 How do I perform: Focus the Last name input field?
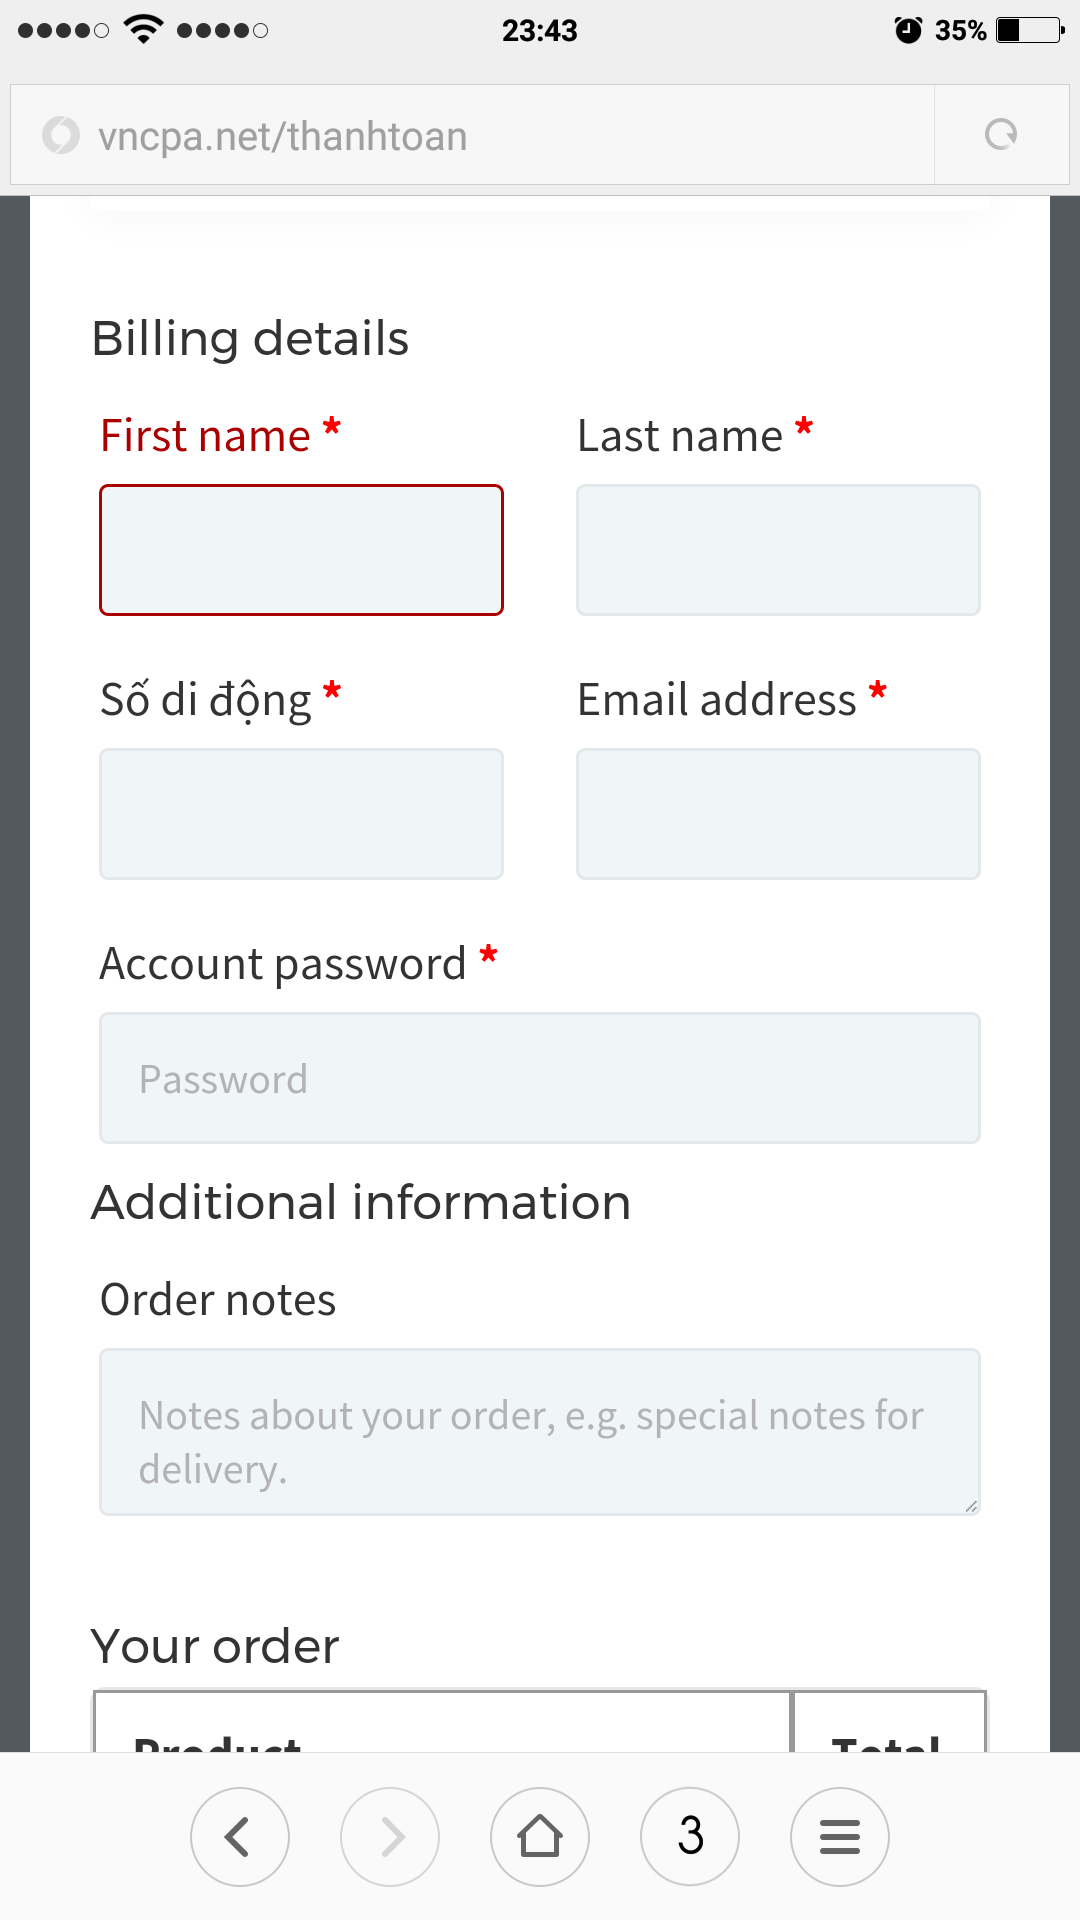(778, 550)
